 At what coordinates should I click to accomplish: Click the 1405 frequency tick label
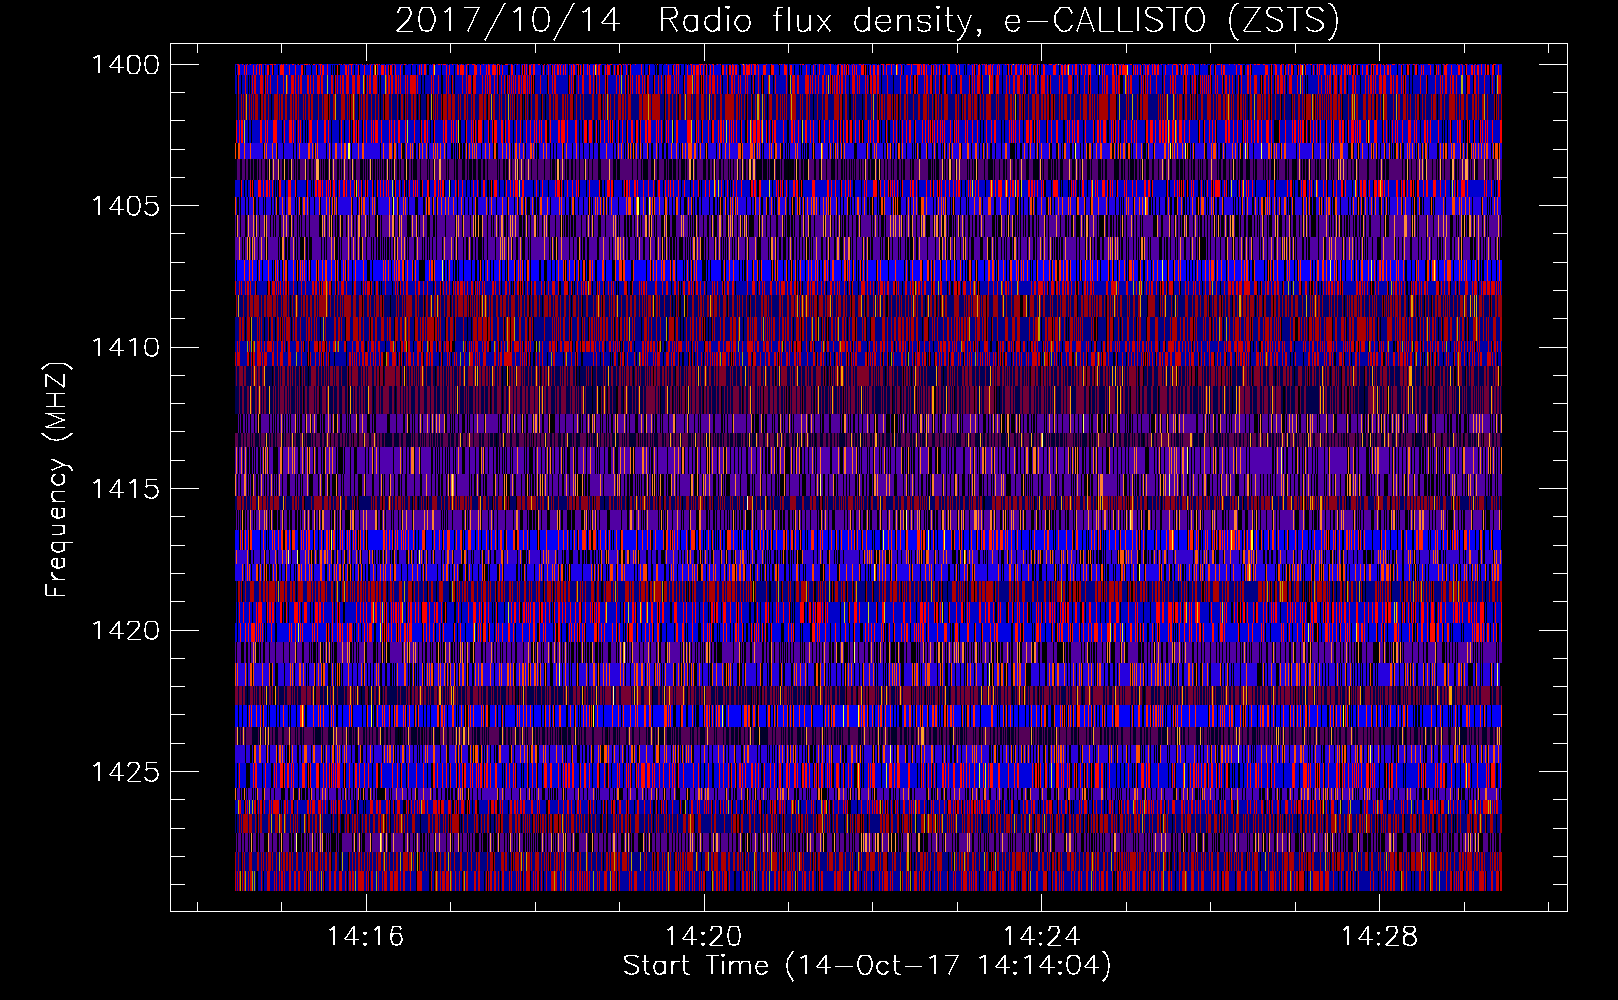coord(125,206)
